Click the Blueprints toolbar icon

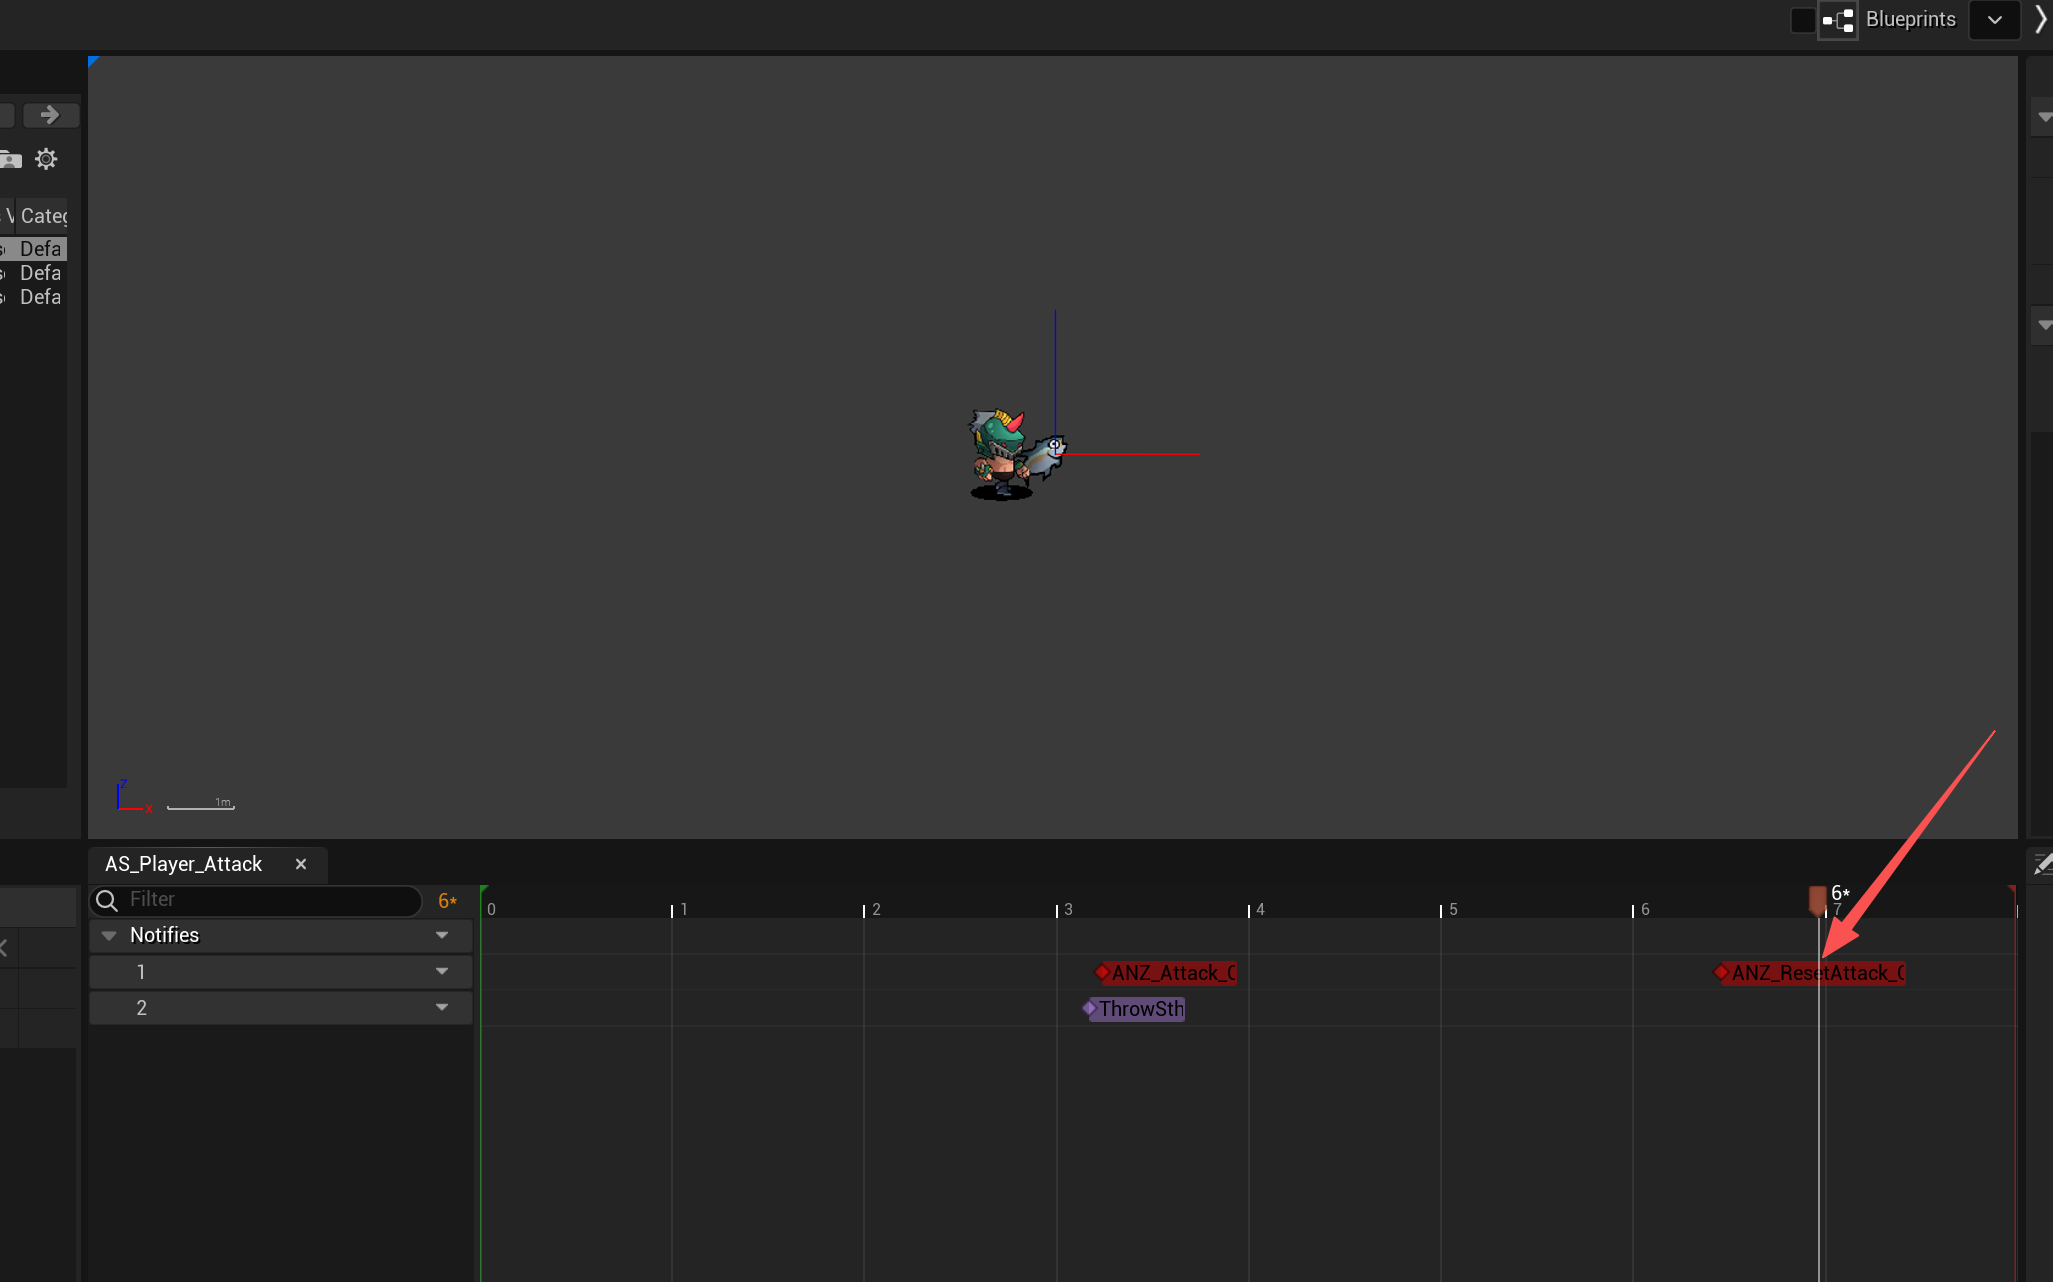pyautogui.click(x=1838, y=20)
